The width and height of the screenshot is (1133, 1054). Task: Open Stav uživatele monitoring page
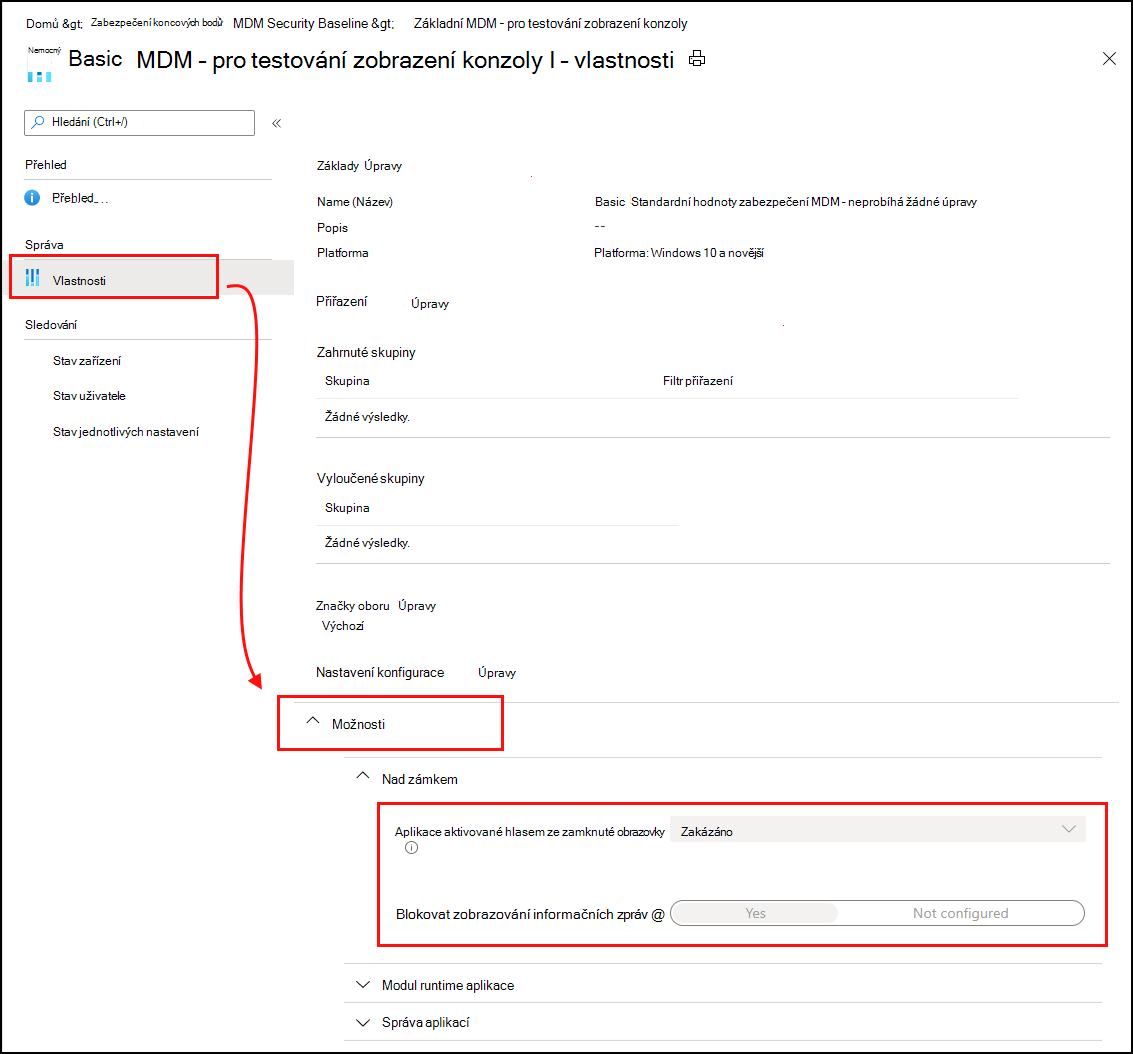click(89, 396)
